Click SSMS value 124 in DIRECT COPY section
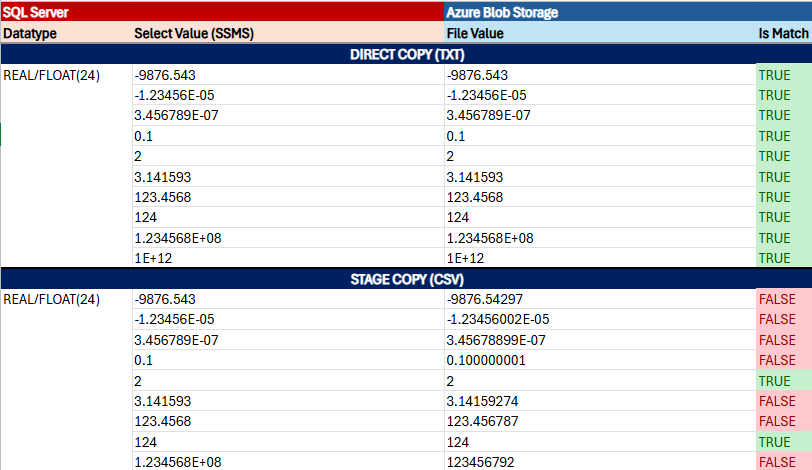Screen dimensions: 812x470 pyautogui.click(x=288, y=217)
